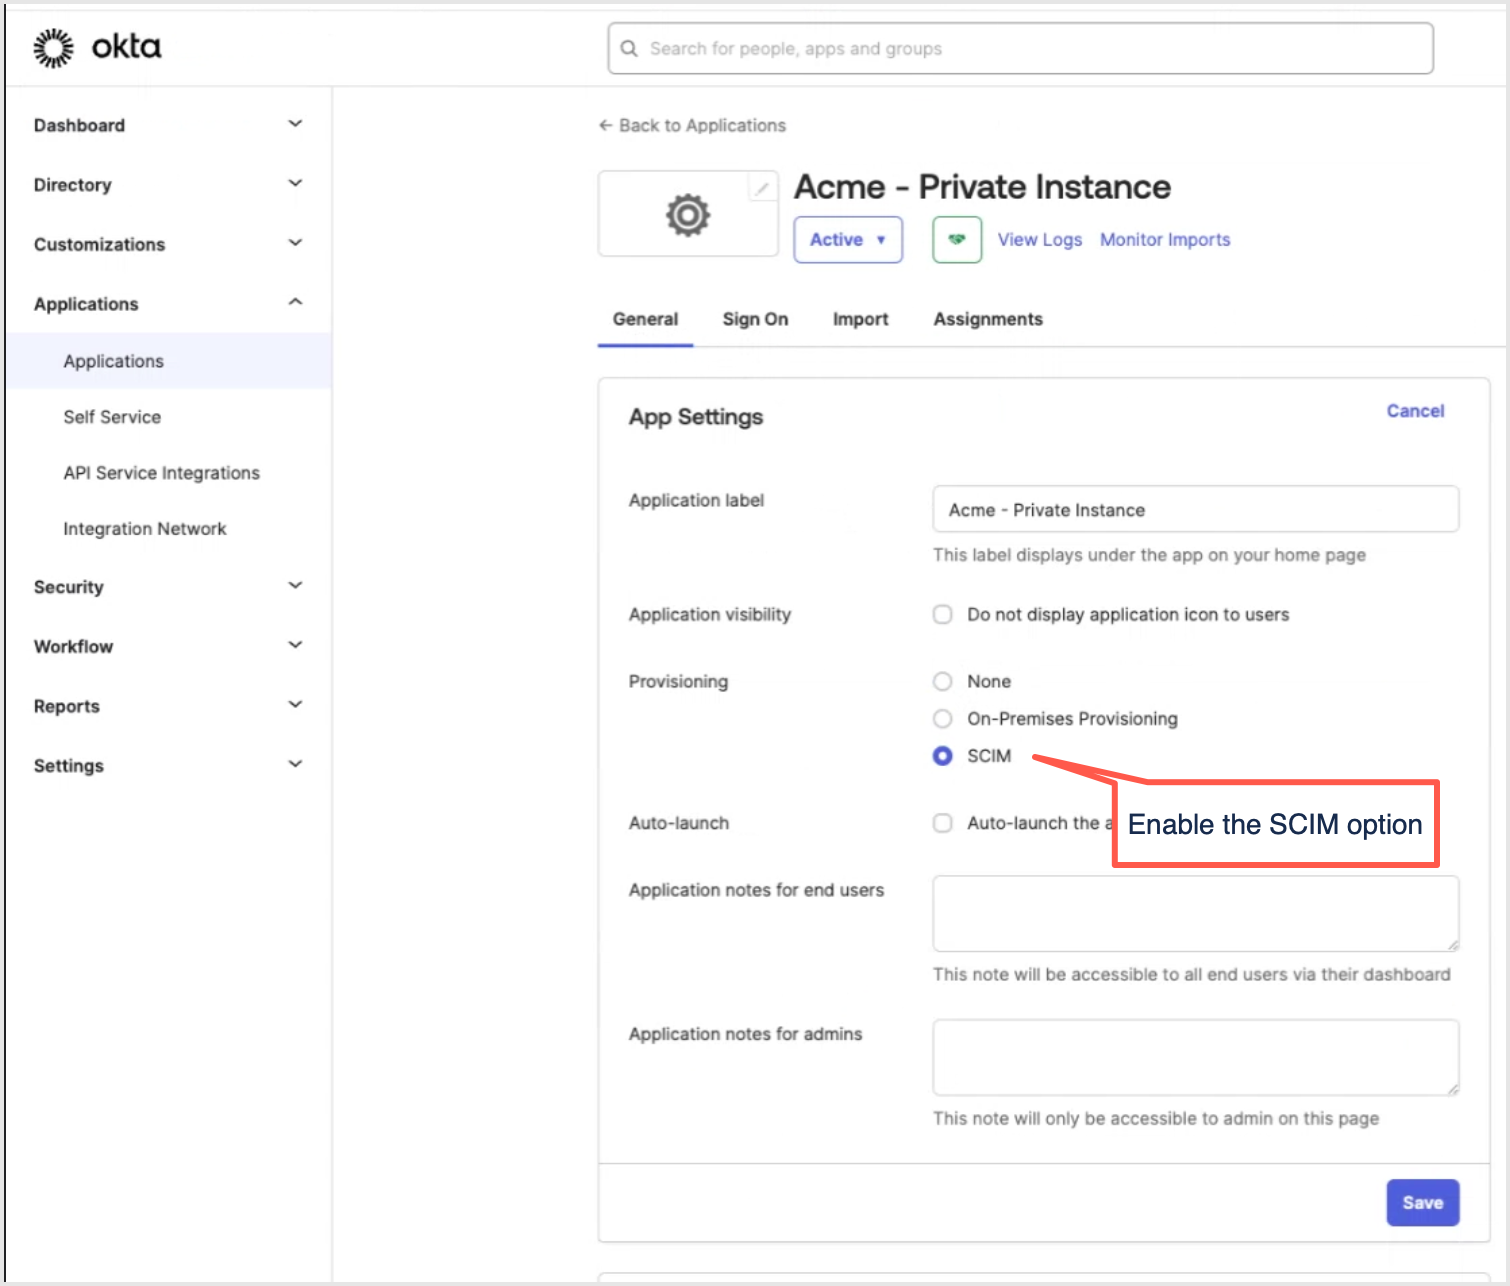Viewport: 1510px width, 1286px height.
Task: Click the pencil edit logo icon
Action: (x=762, y=187)
